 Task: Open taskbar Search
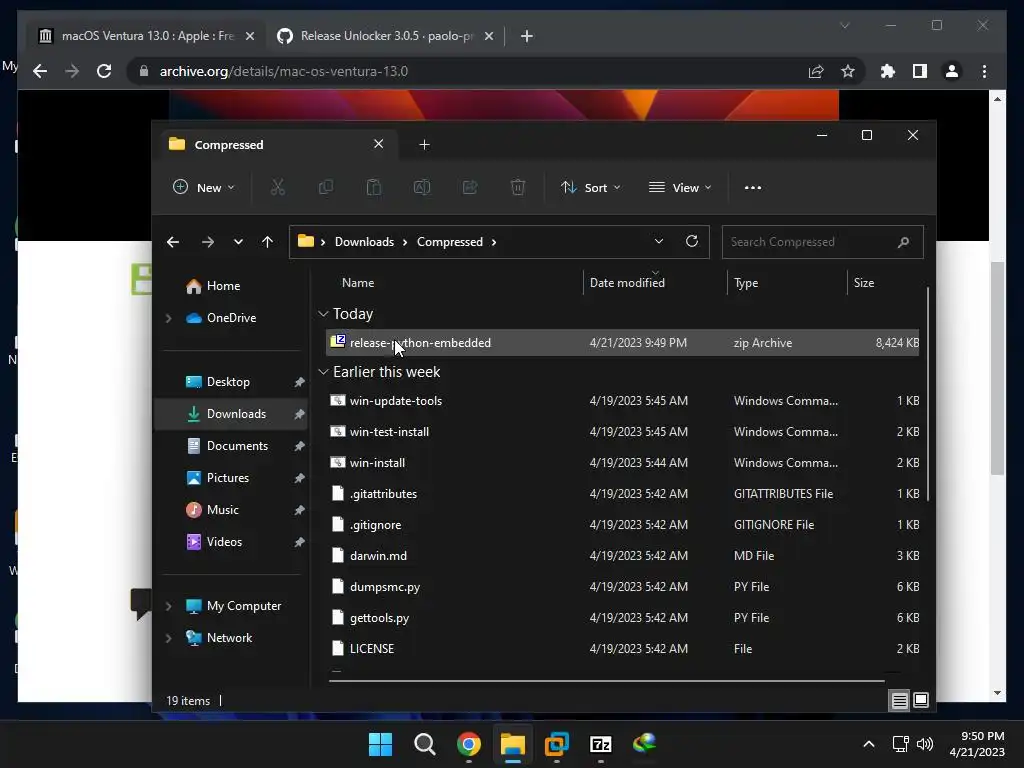(x=424, y=744)
